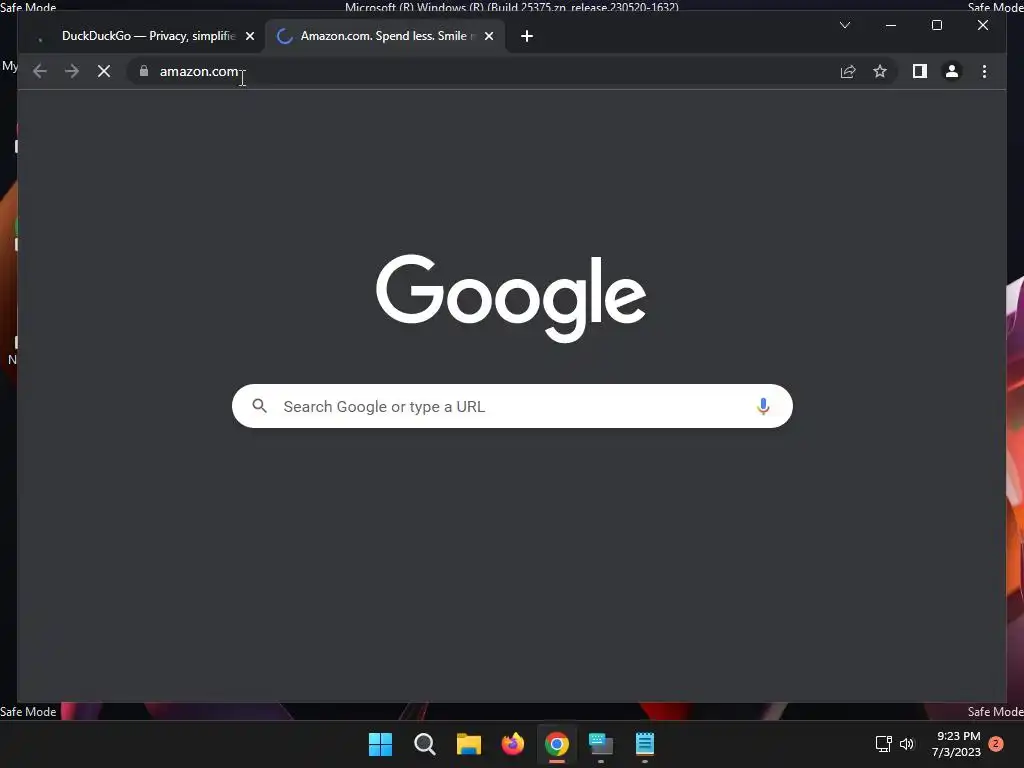The image size is (1024, 768).
Task: Open Chrome three-dot menu
Action: (x=984, y=71)
